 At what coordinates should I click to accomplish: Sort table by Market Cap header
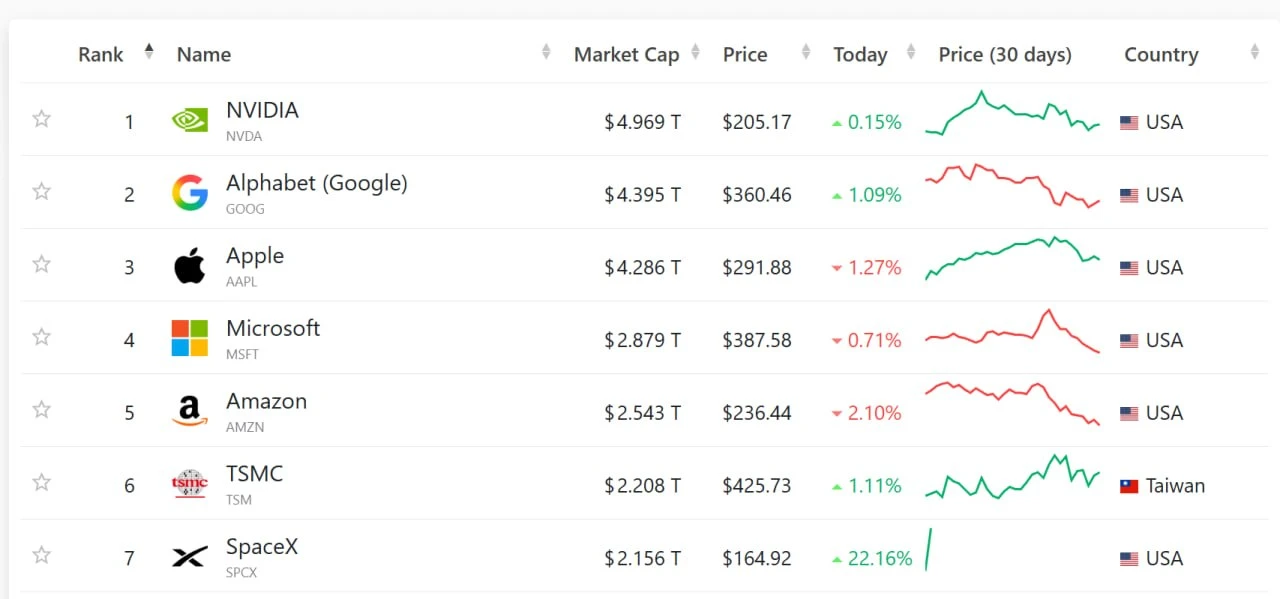627,55
